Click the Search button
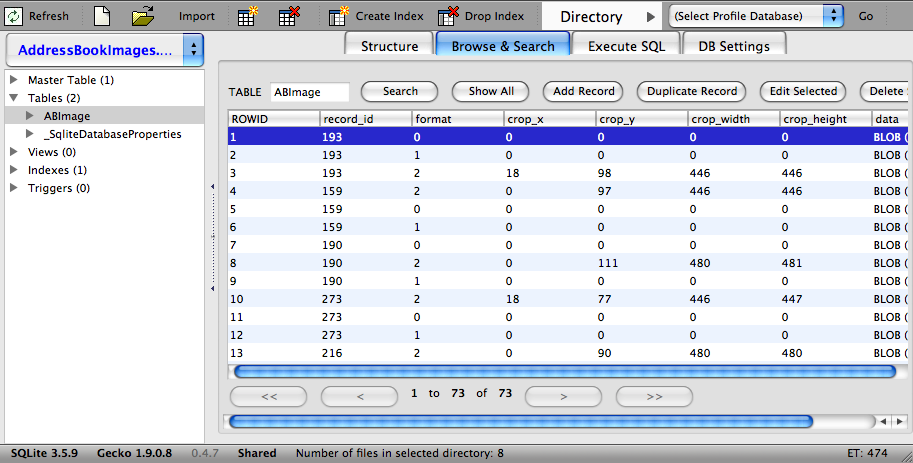Image resolution: width=913 pixels, height=463 pixels. [400, 91]
